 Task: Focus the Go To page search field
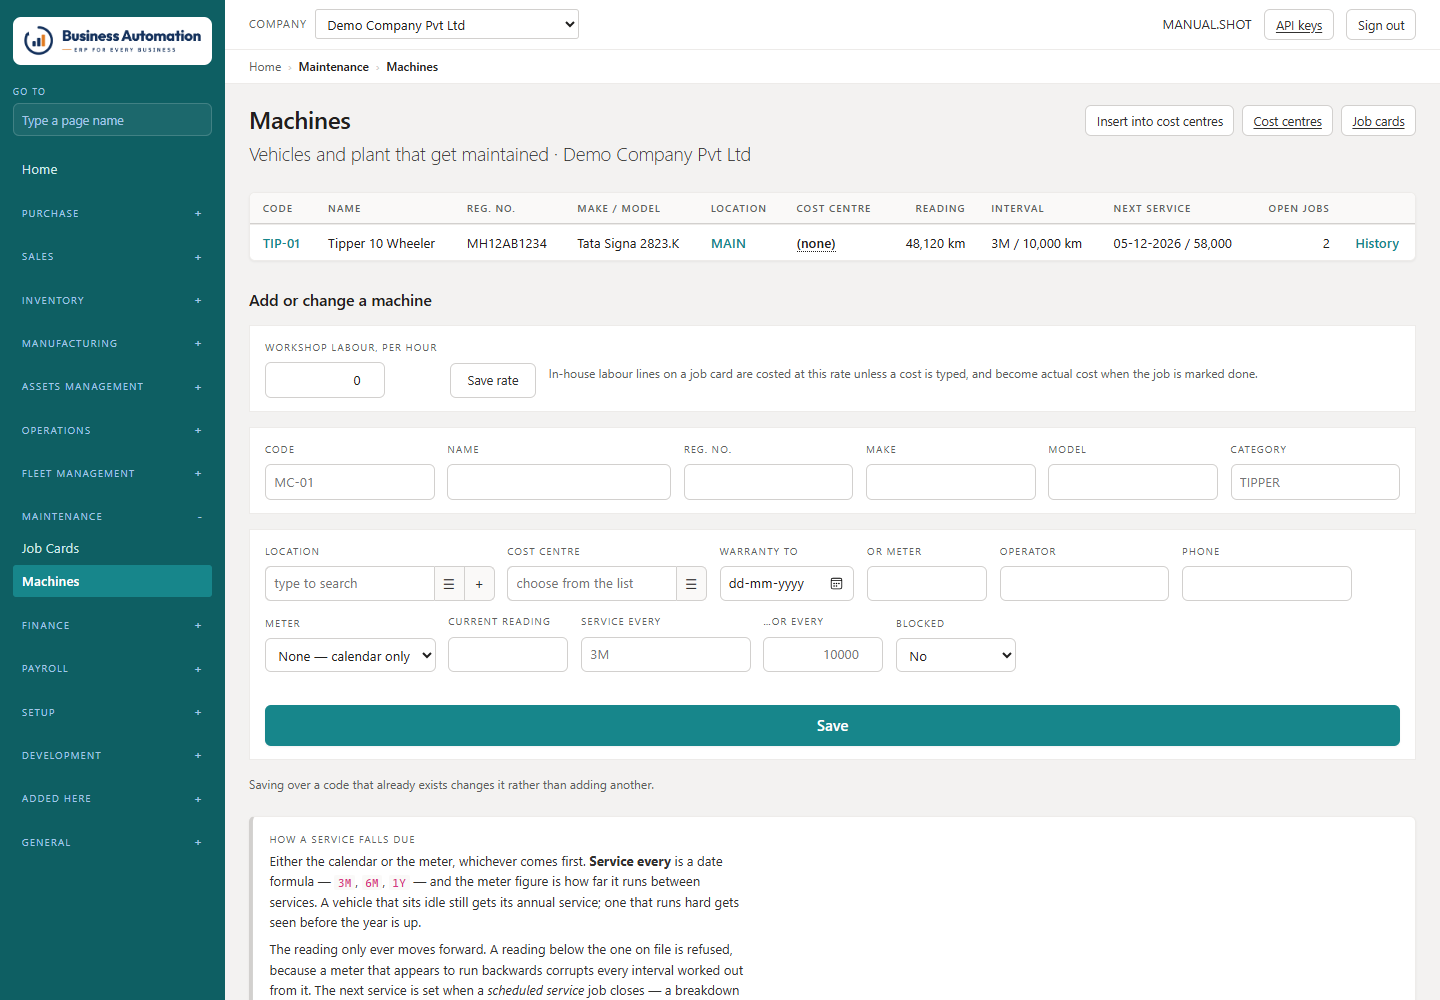point(112,120)
